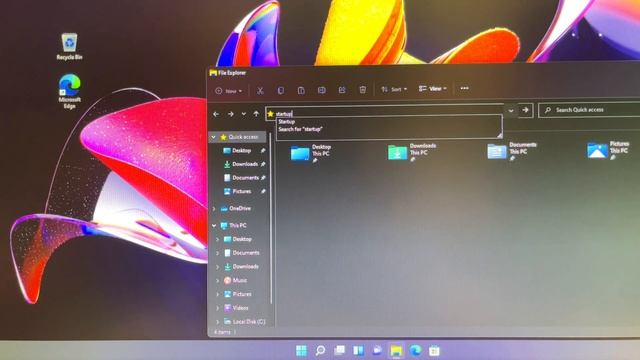Collapse the This PC tree node
Screen dimensions: 640x360
[214, 225]
